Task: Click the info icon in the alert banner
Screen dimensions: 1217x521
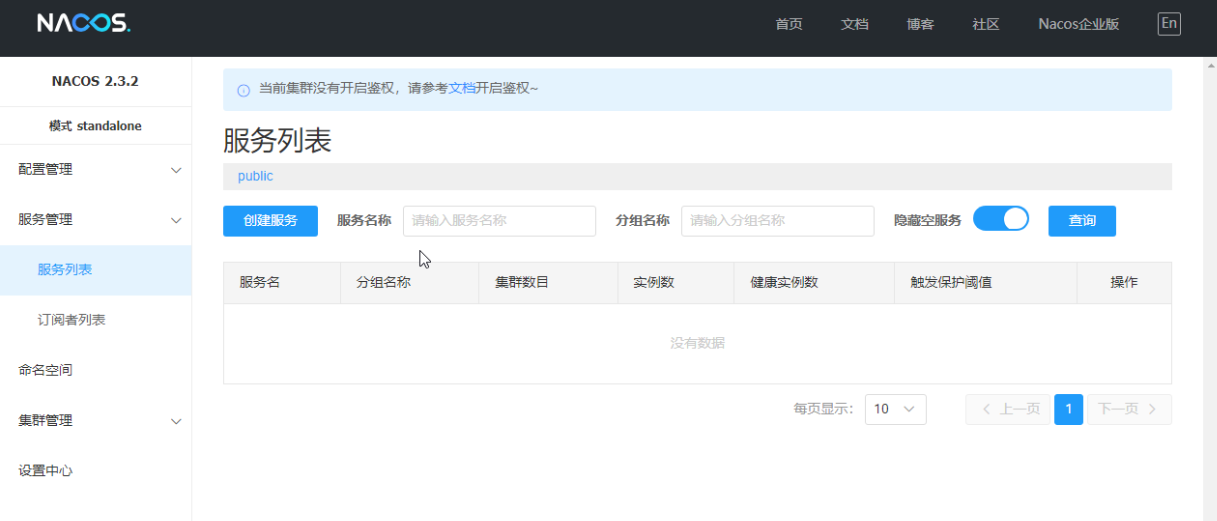Action: [x=243, y=90]
